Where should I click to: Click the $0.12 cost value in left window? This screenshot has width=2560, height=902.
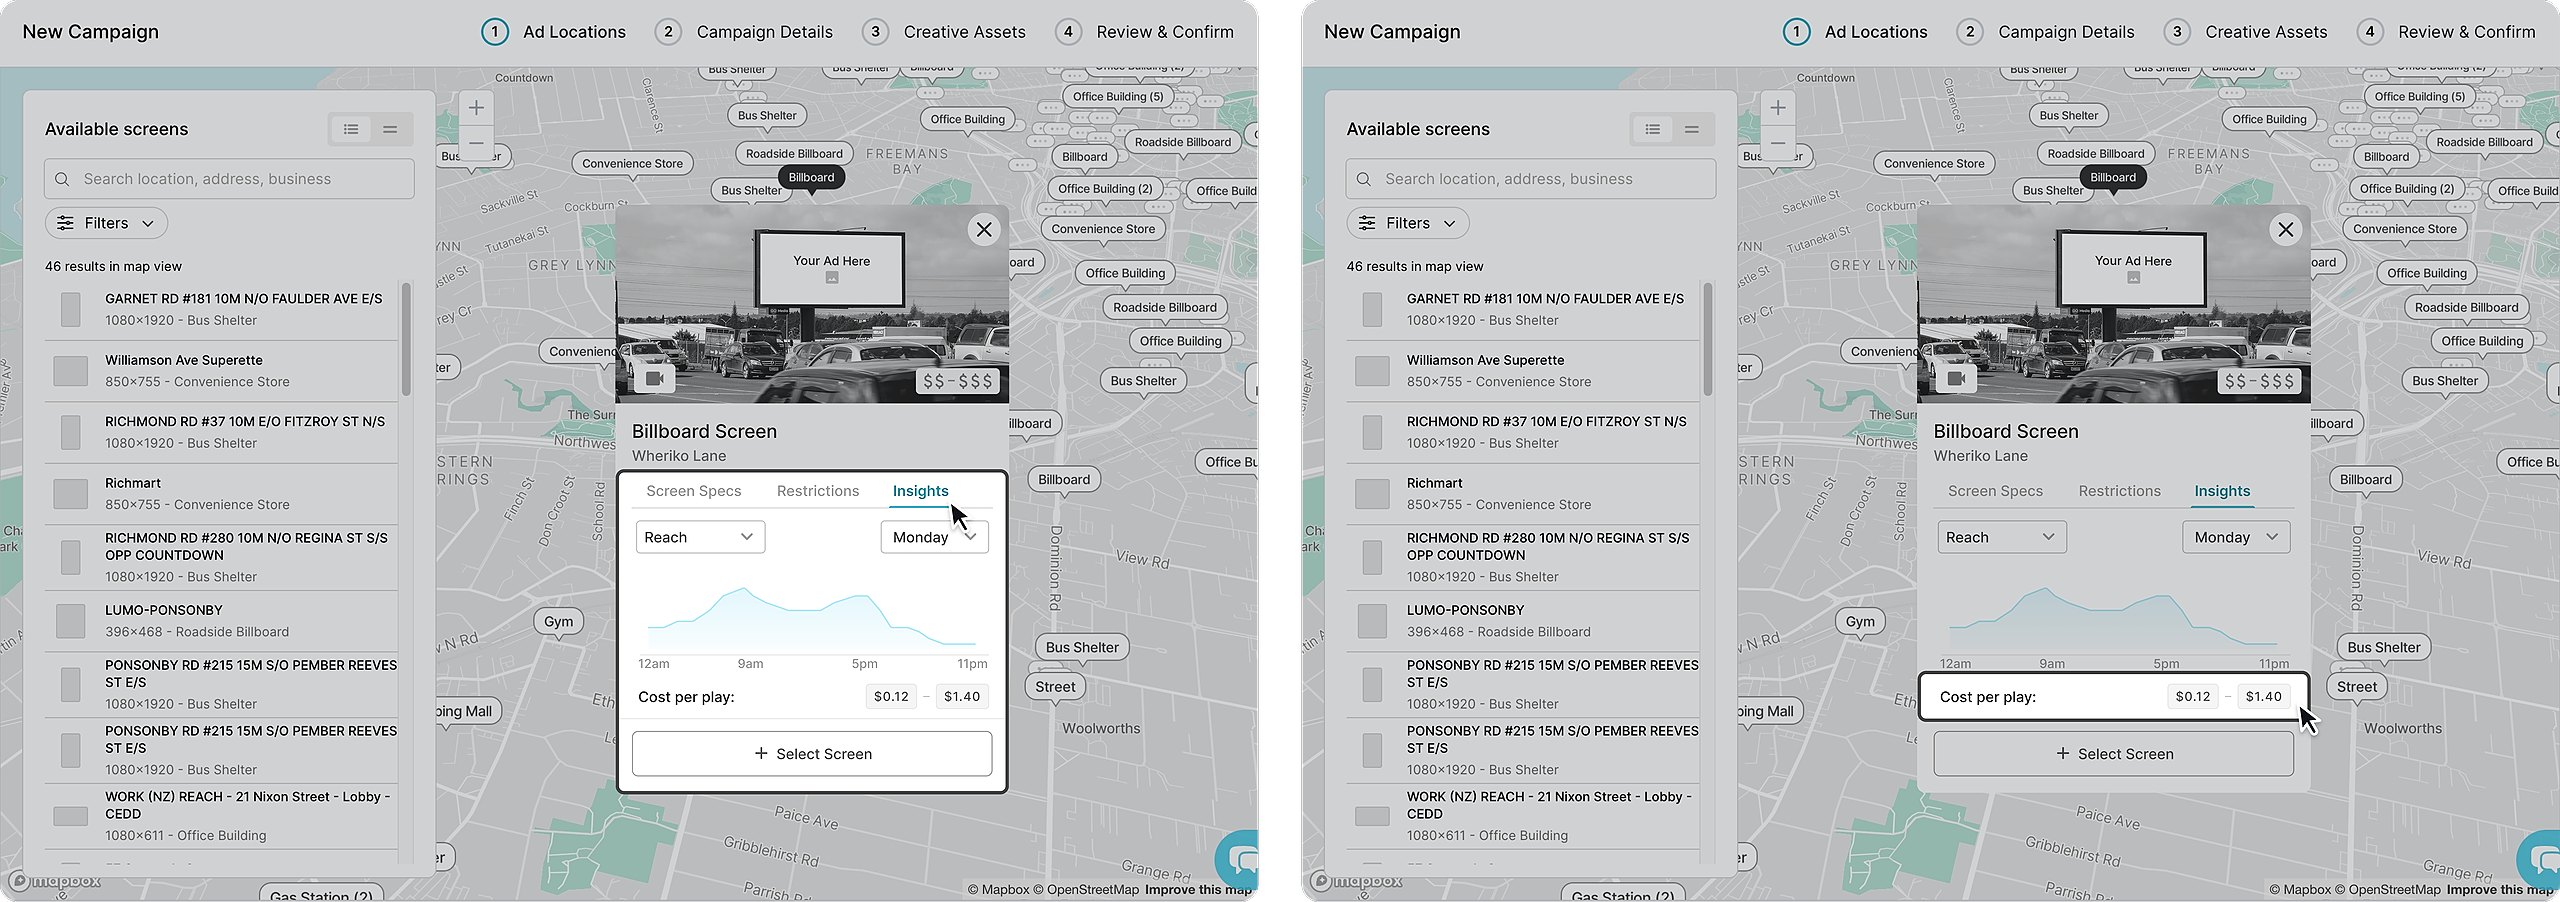pos(891,697)
